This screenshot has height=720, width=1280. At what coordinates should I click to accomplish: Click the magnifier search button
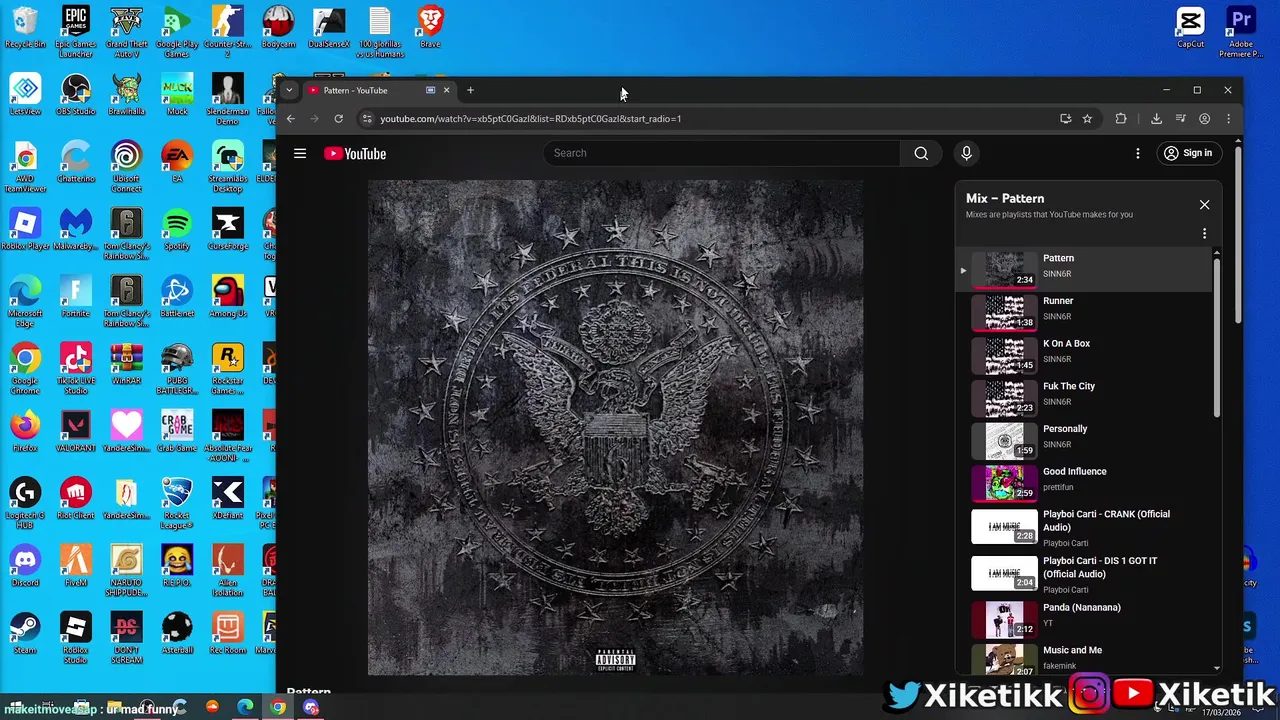click(x=921, y=153)
